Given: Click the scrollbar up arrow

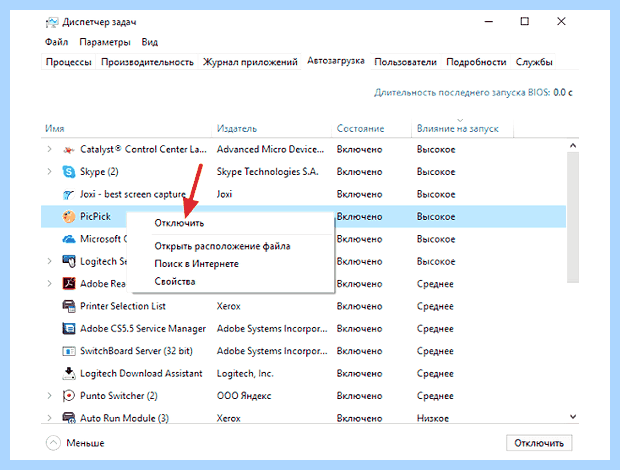Looking at the screenshot, I should pyautogui.click(x=573, y=145).
